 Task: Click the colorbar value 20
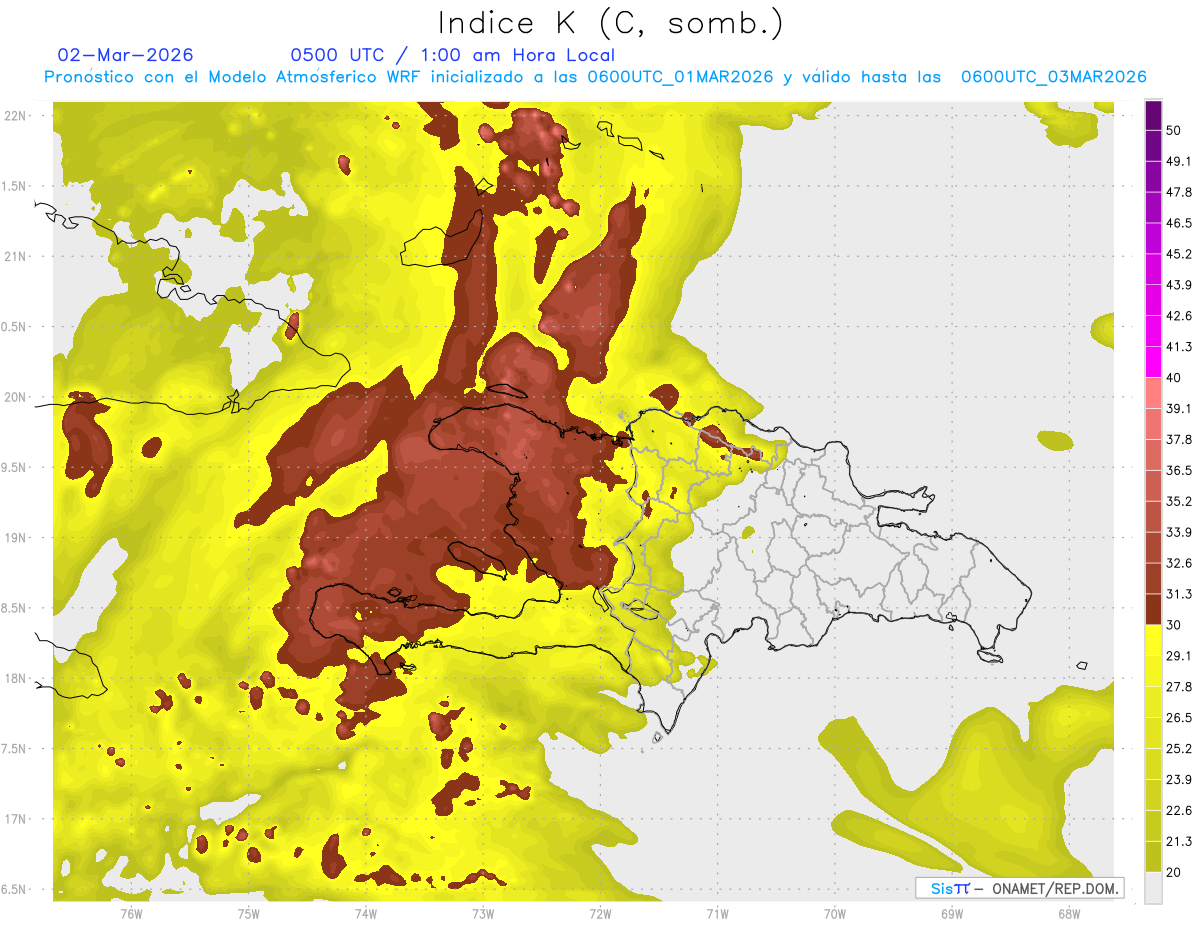(1174, 872)
